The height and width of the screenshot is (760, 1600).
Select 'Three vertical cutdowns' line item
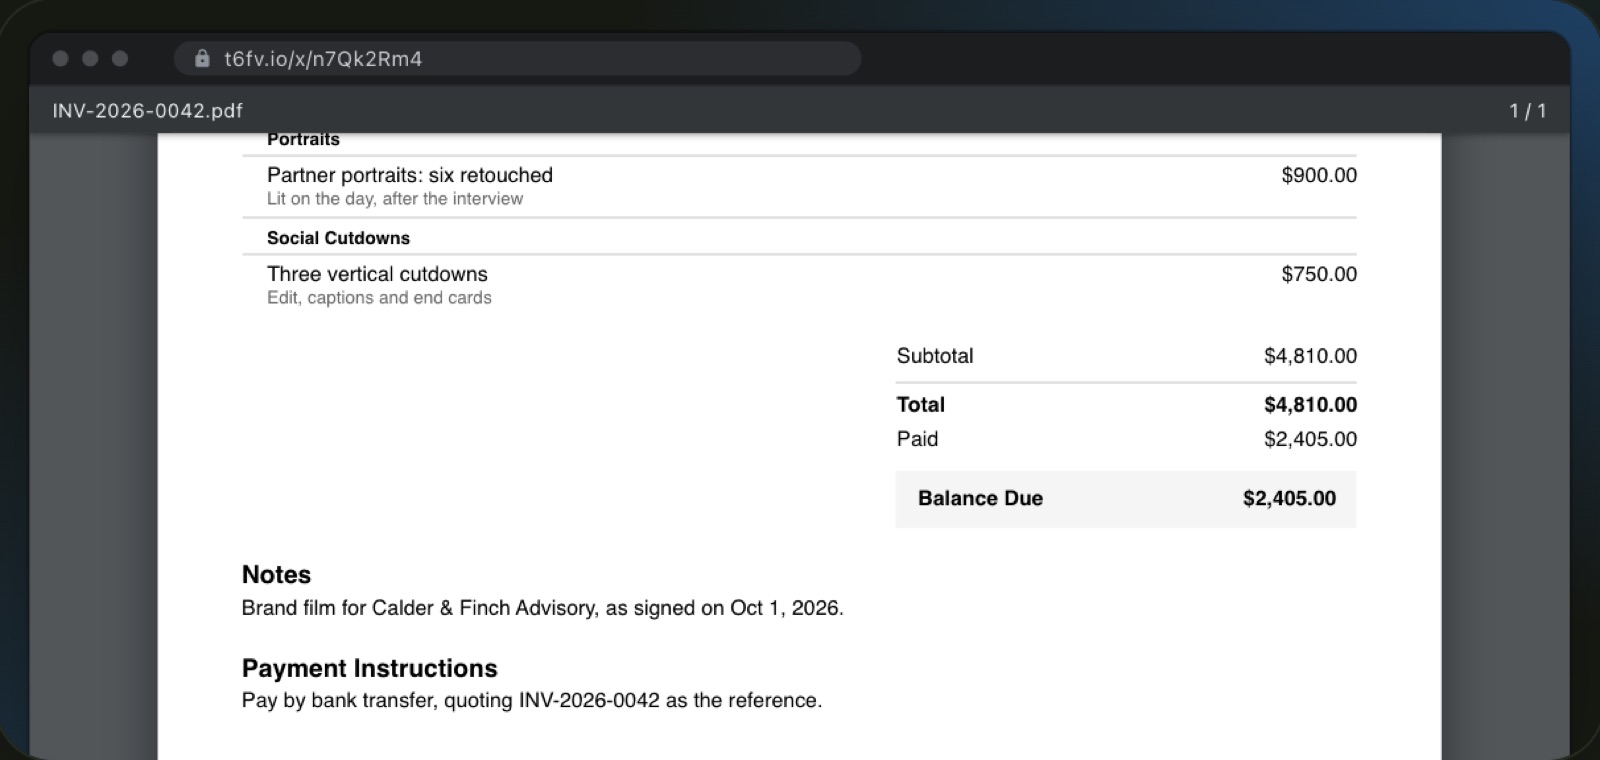pyautogui.click(x=377, y=274)
